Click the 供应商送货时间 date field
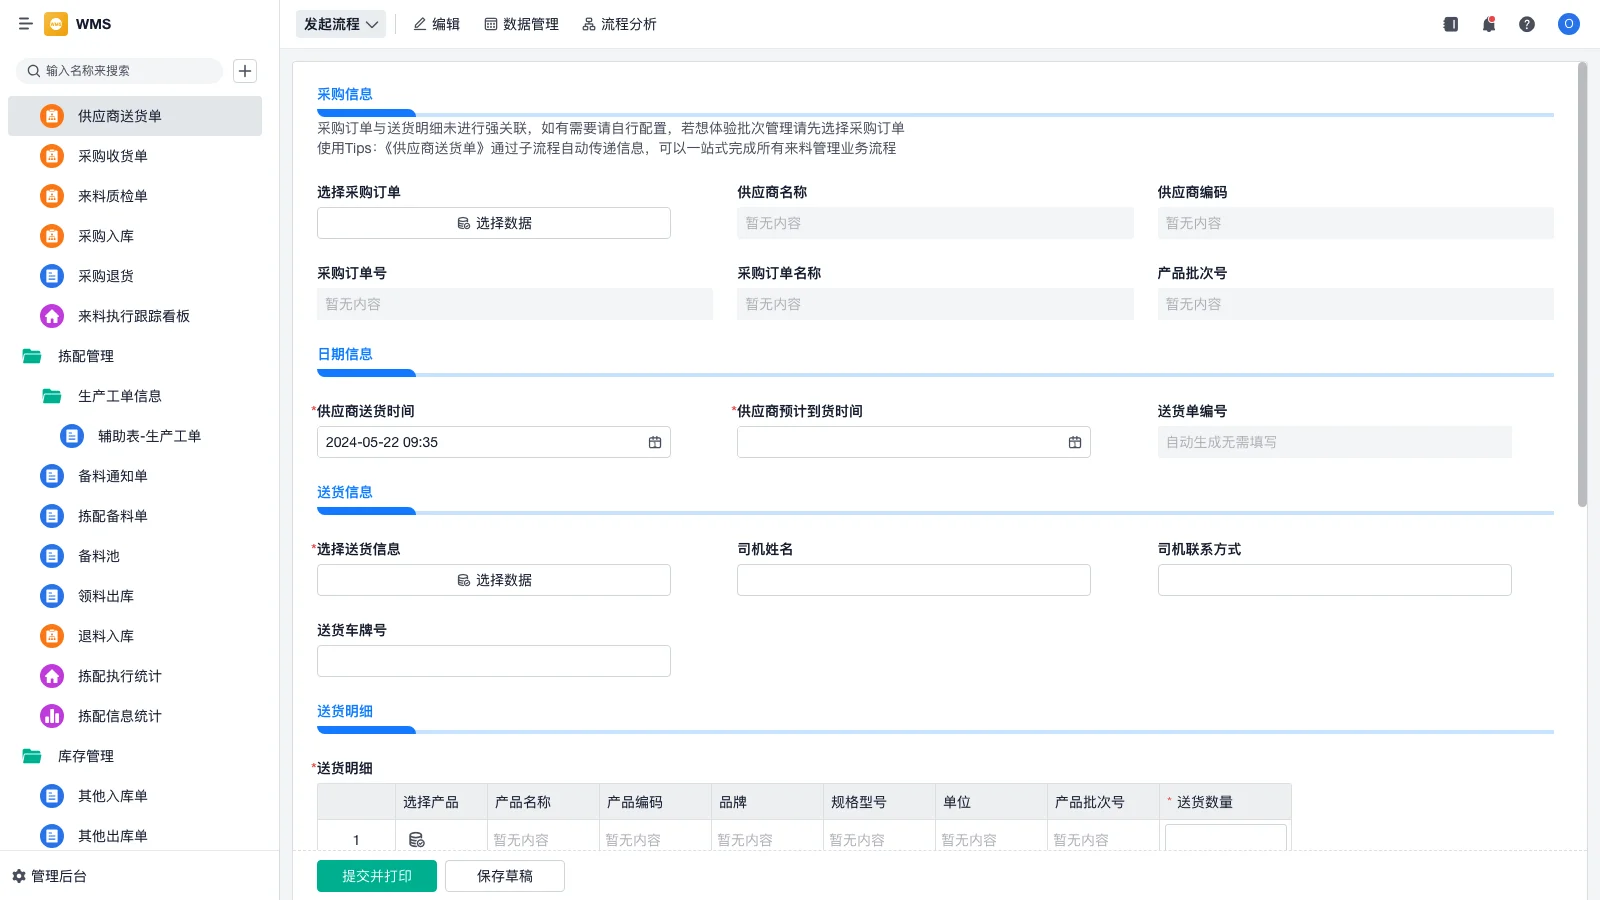The height and width of the screenshot is (900, 1600). pyautogui.click(x=494, y=442)
